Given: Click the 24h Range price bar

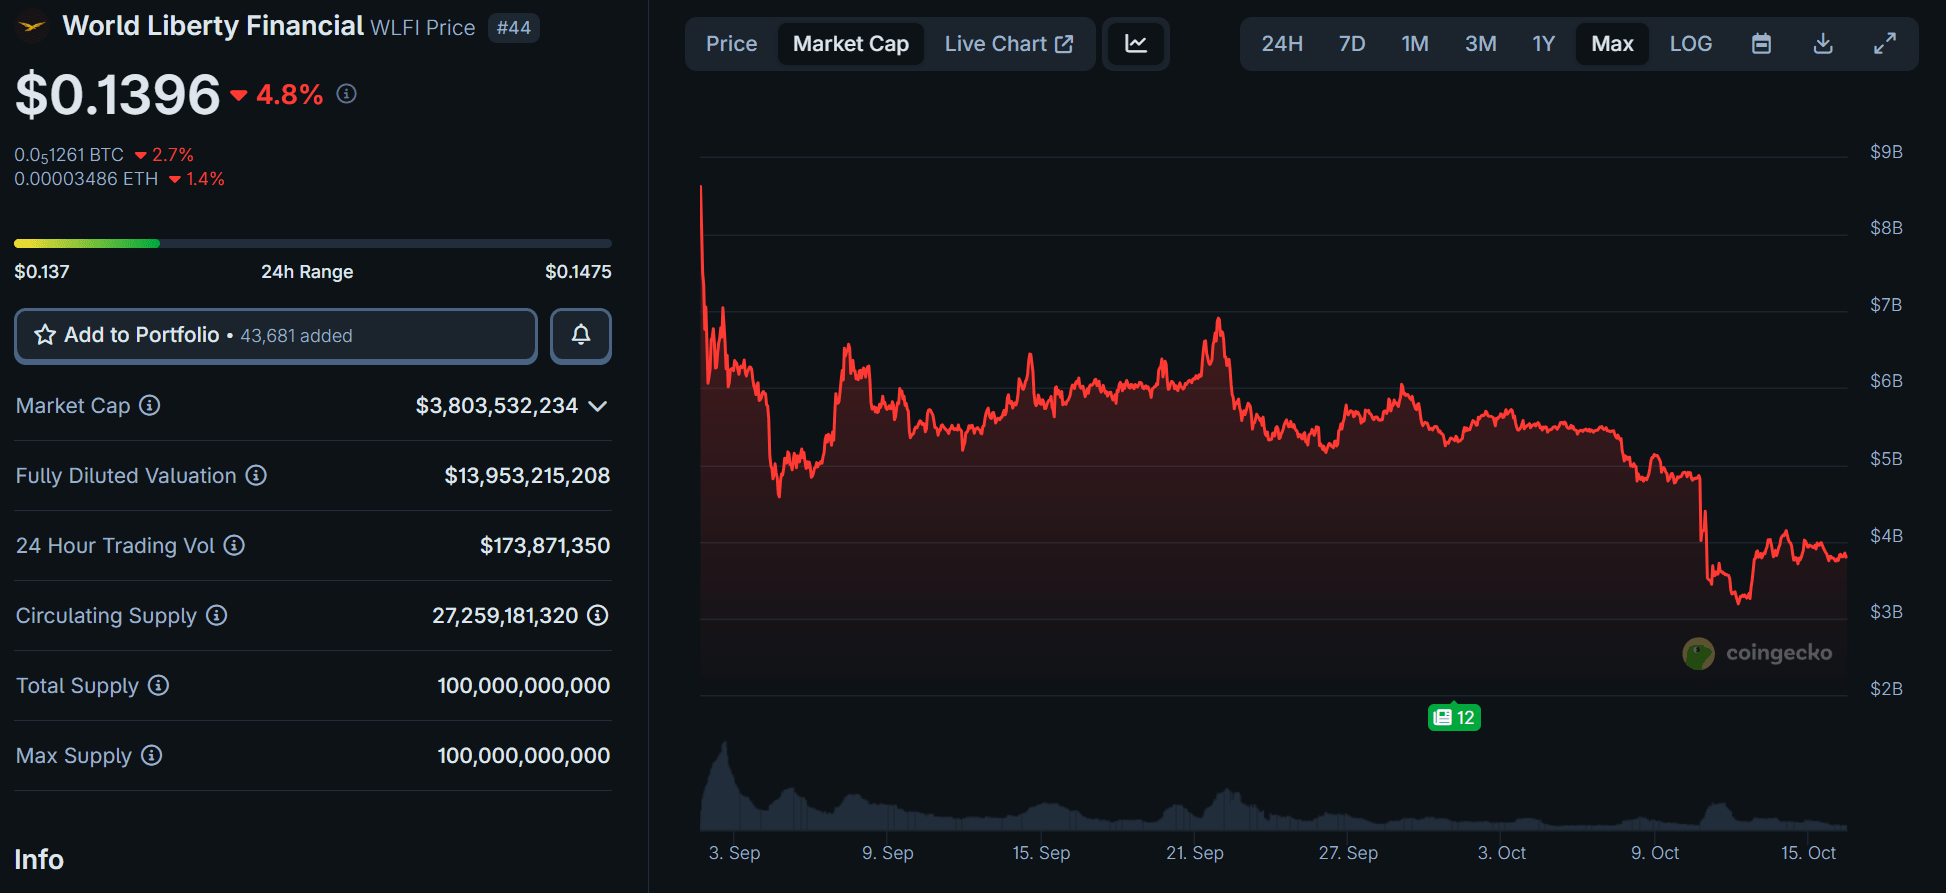Looking at the screenshot, I should (x=312, y=244).
